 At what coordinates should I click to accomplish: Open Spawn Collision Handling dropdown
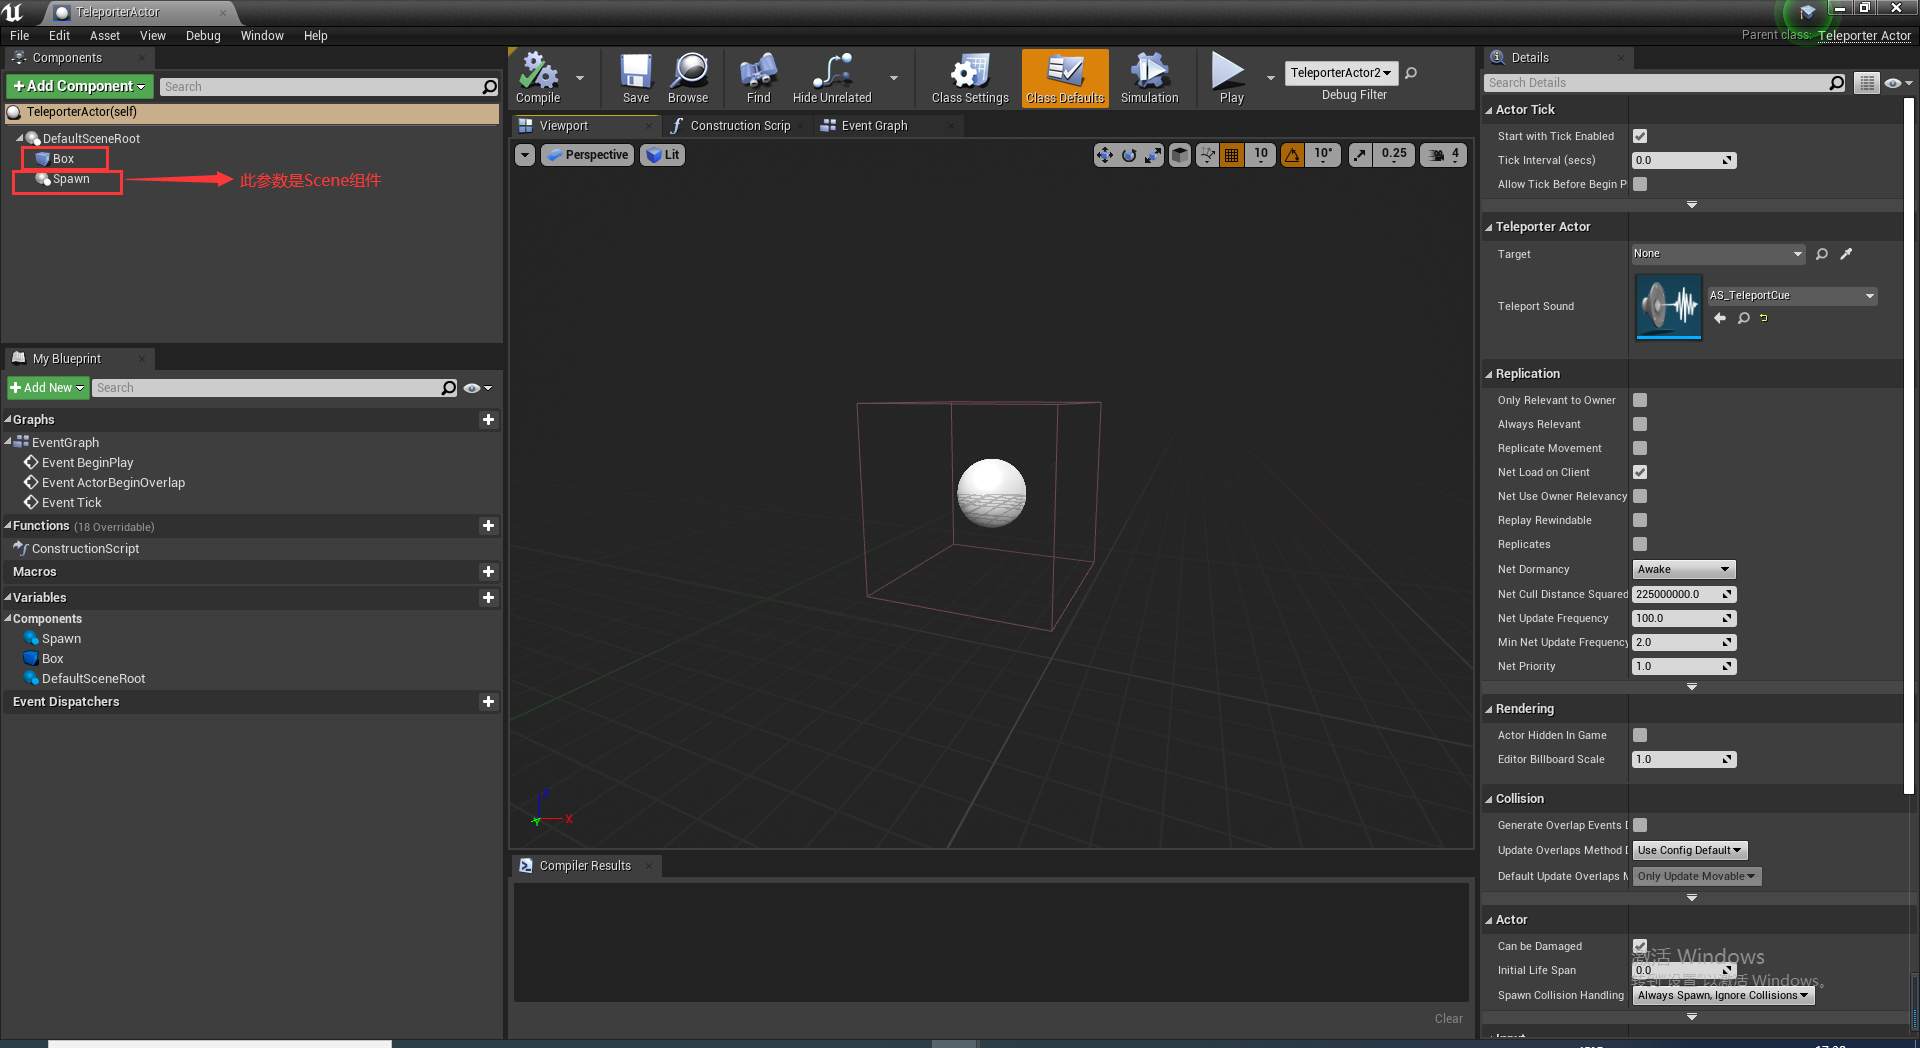click(1722, 995)
